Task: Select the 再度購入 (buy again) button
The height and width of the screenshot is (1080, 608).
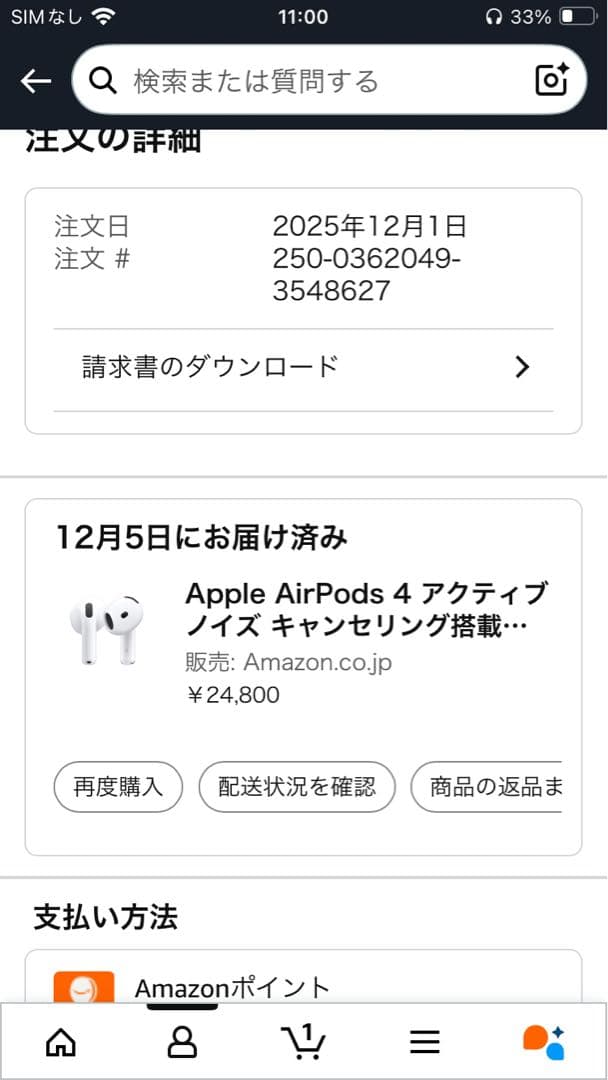Action: (117, 787)
